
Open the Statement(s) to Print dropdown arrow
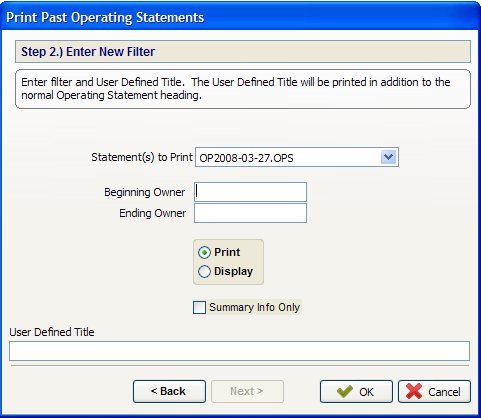click(x=388, y=157)
